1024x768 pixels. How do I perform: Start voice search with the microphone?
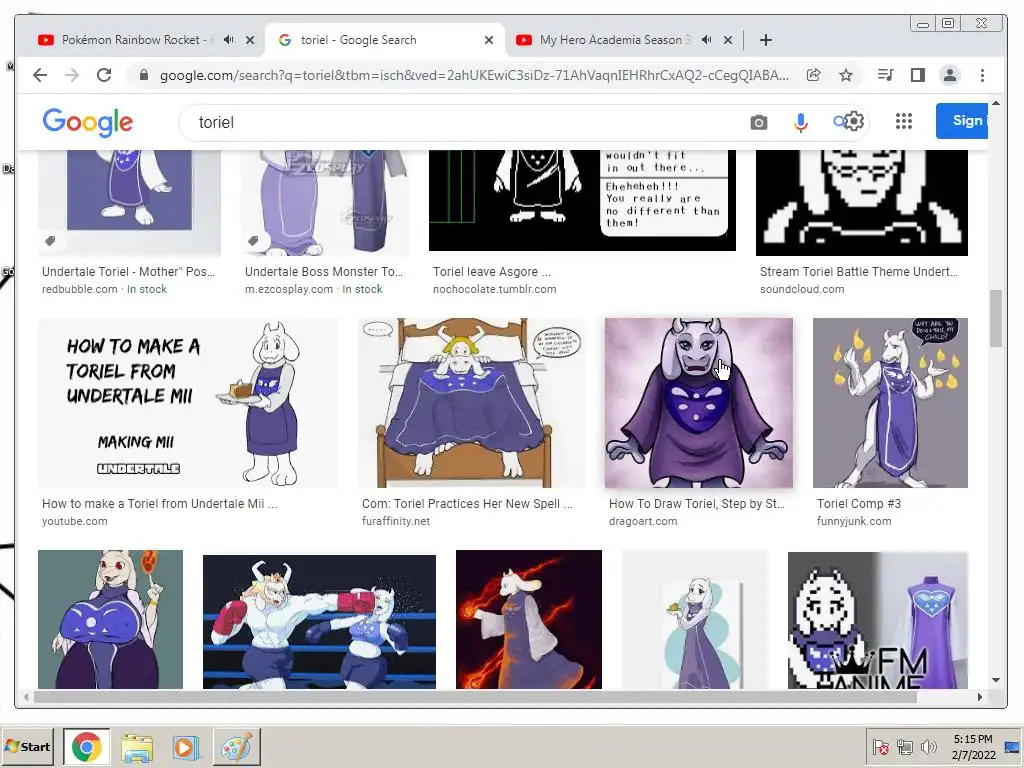(x=801, y=122)
